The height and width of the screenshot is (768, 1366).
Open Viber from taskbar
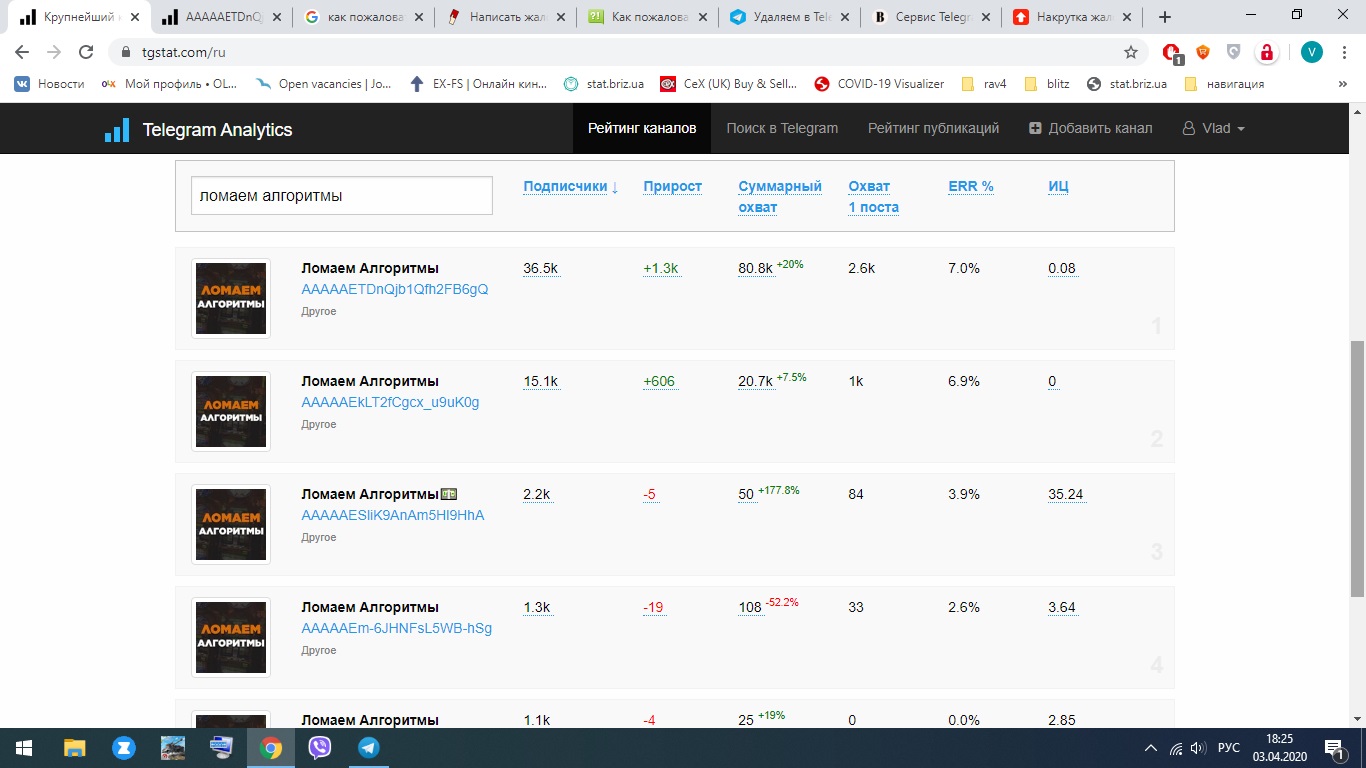pos(320,748)
